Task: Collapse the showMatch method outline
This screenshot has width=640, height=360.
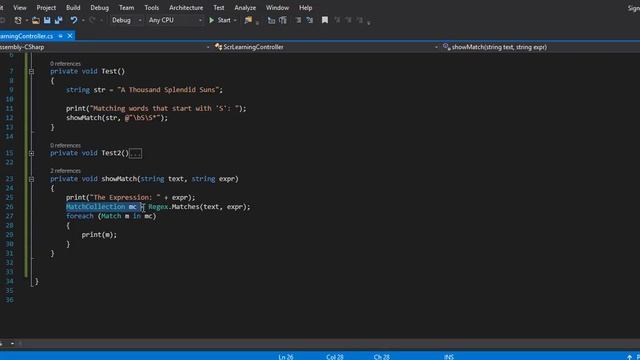Action: pos(31,179)
